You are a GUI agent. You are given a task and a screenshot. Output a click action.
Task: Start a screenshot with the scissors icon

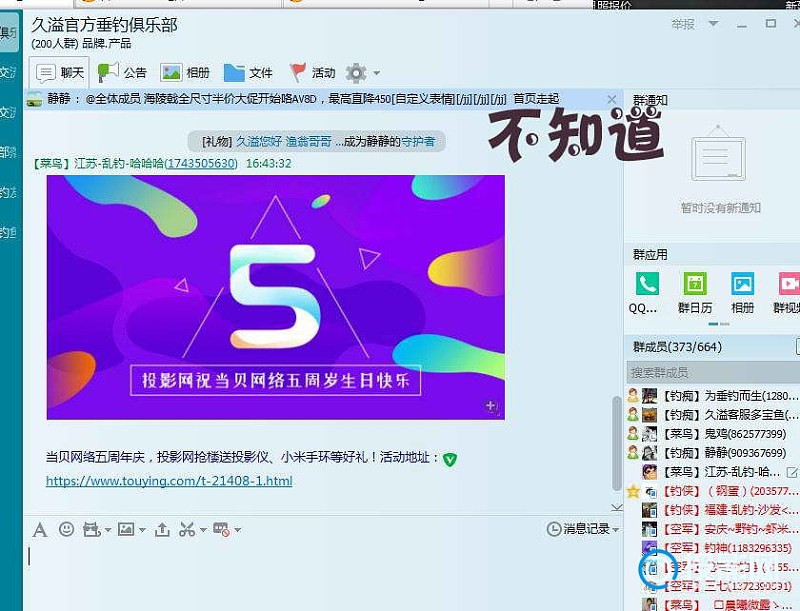[x=187, y=530]
